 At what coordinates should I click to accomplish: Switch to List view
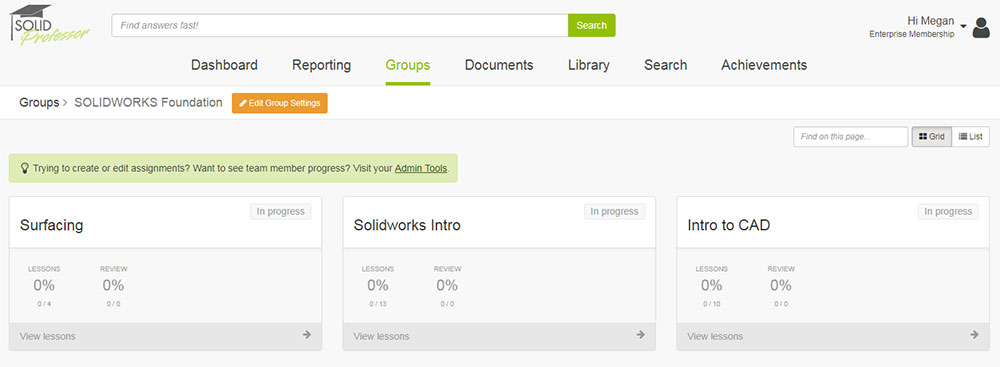pos(971,137)
